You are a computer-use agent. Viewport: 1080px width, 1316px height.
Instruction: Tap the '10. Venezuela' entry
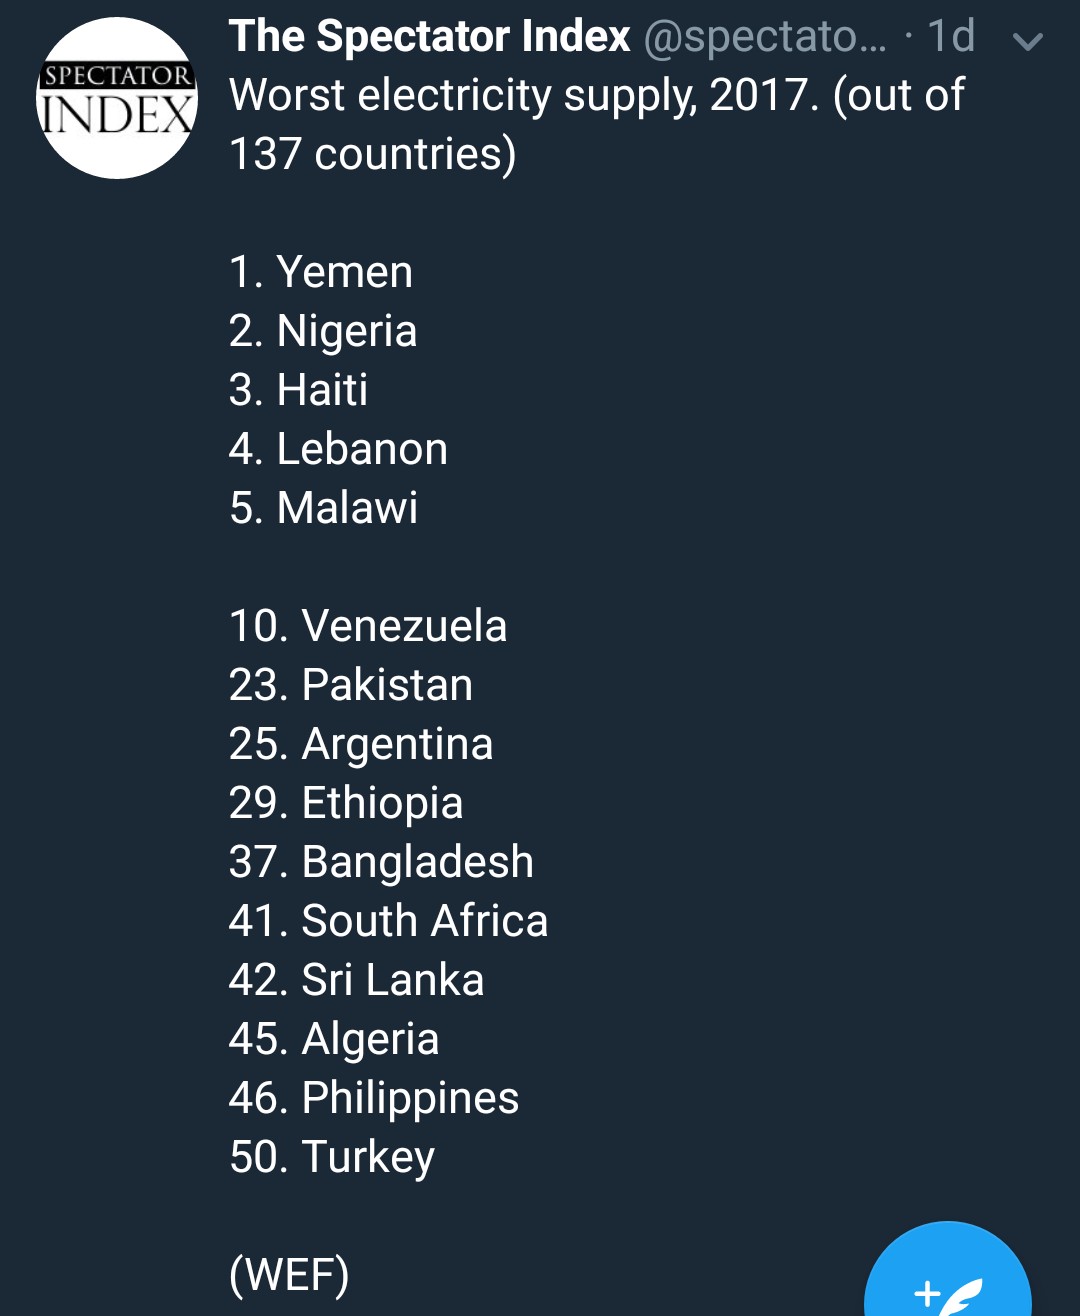[x=368, y=626]
